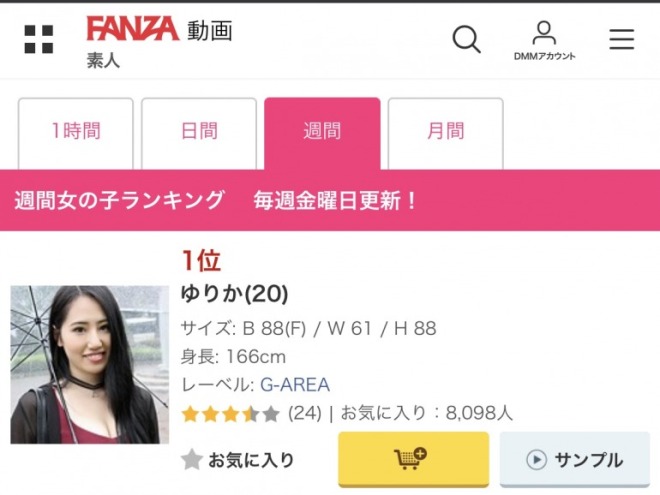
Task: Open the G-AREA label link
Action: pyautogui.click(x=295, y=385)
